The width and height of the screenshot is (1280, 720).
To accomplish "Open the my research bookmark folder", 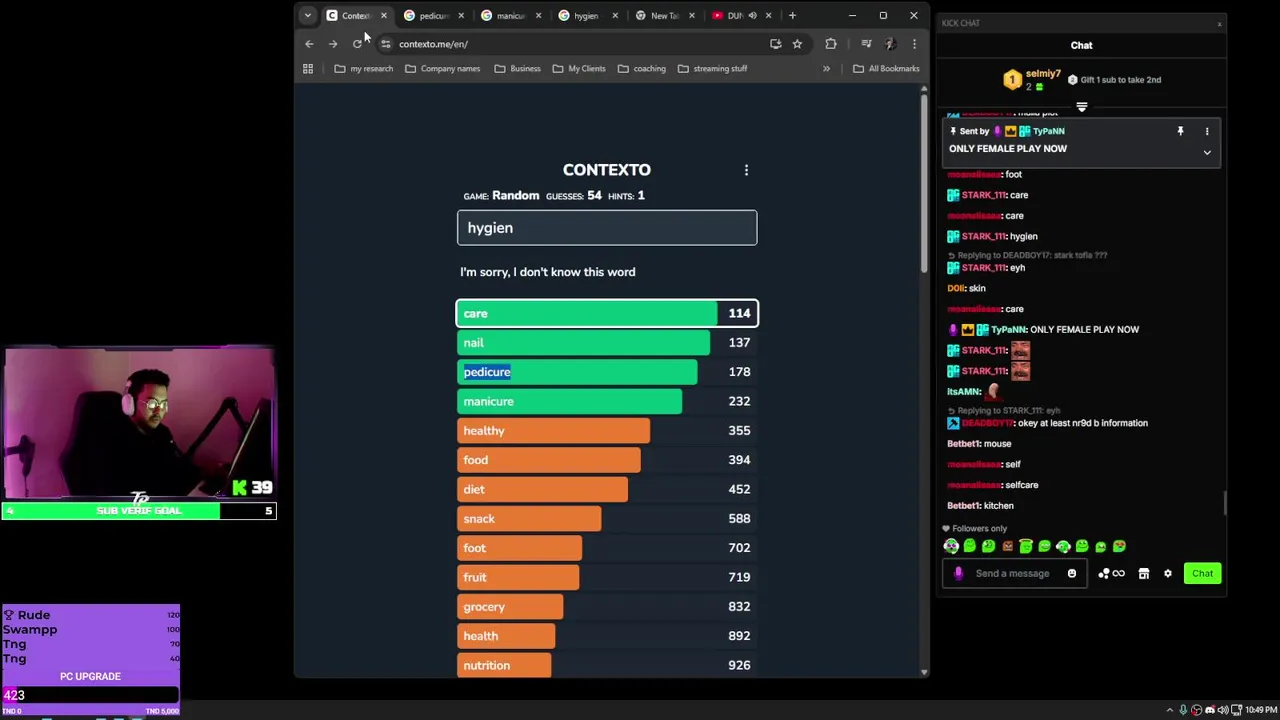I will [x=364, y=69].
